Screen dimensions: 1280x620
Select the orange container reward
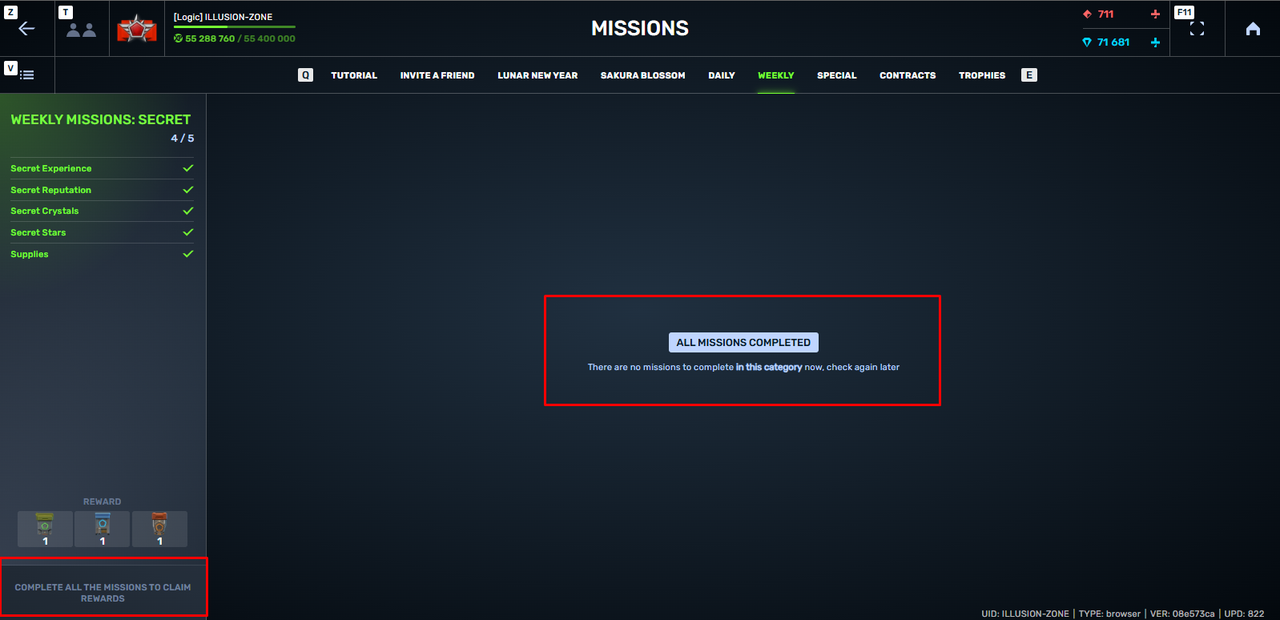point(160,529)
